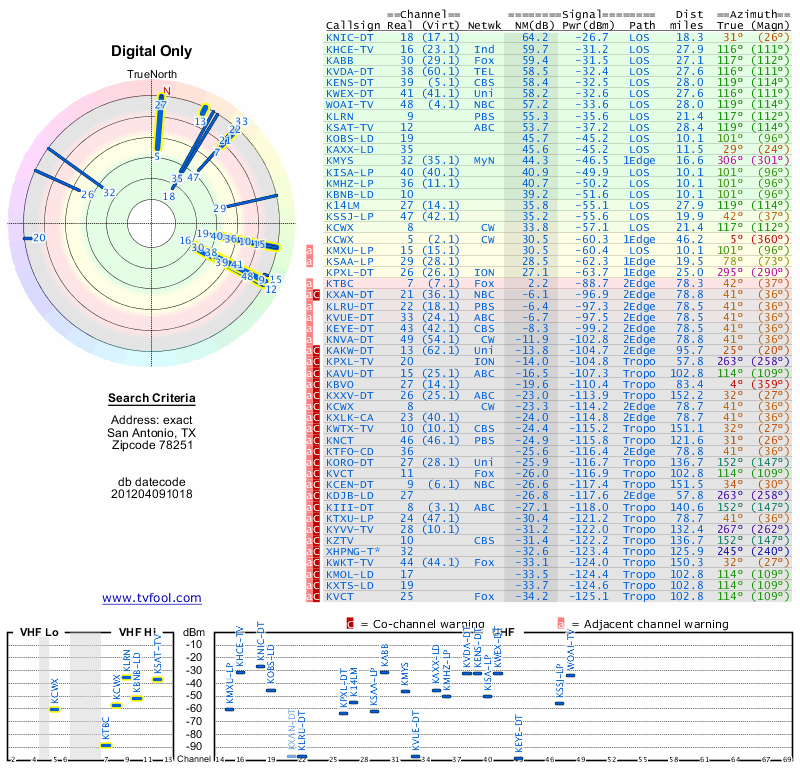The image size is (800, 768).
Task: Select KOBS-LD callsign in the table
Action: point(350,138)
